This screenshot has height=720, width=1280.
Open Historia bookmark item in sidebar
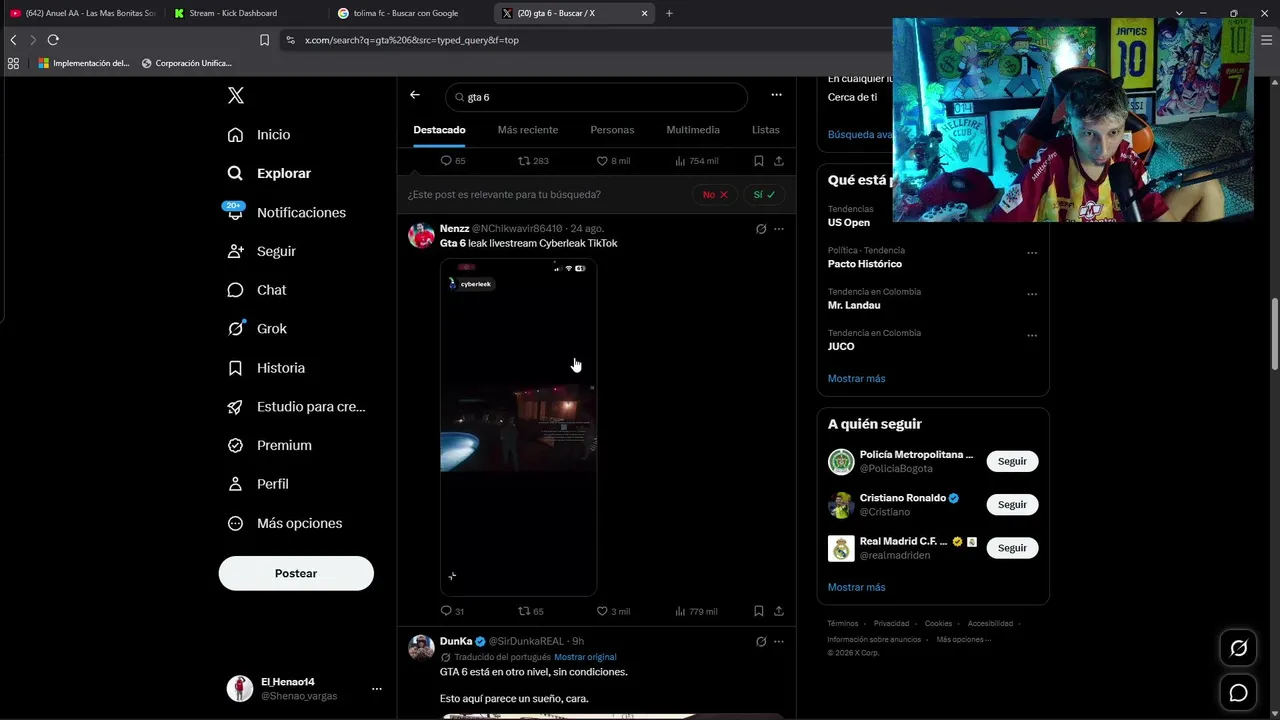coord(266,368)
